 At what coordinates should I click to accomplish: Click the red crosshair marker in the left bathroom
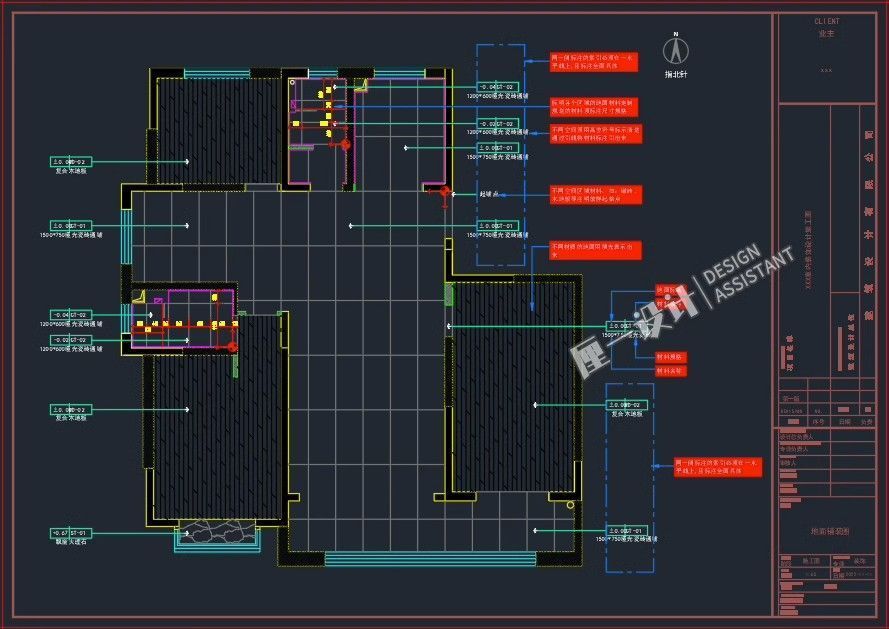[x=232, y=346]
